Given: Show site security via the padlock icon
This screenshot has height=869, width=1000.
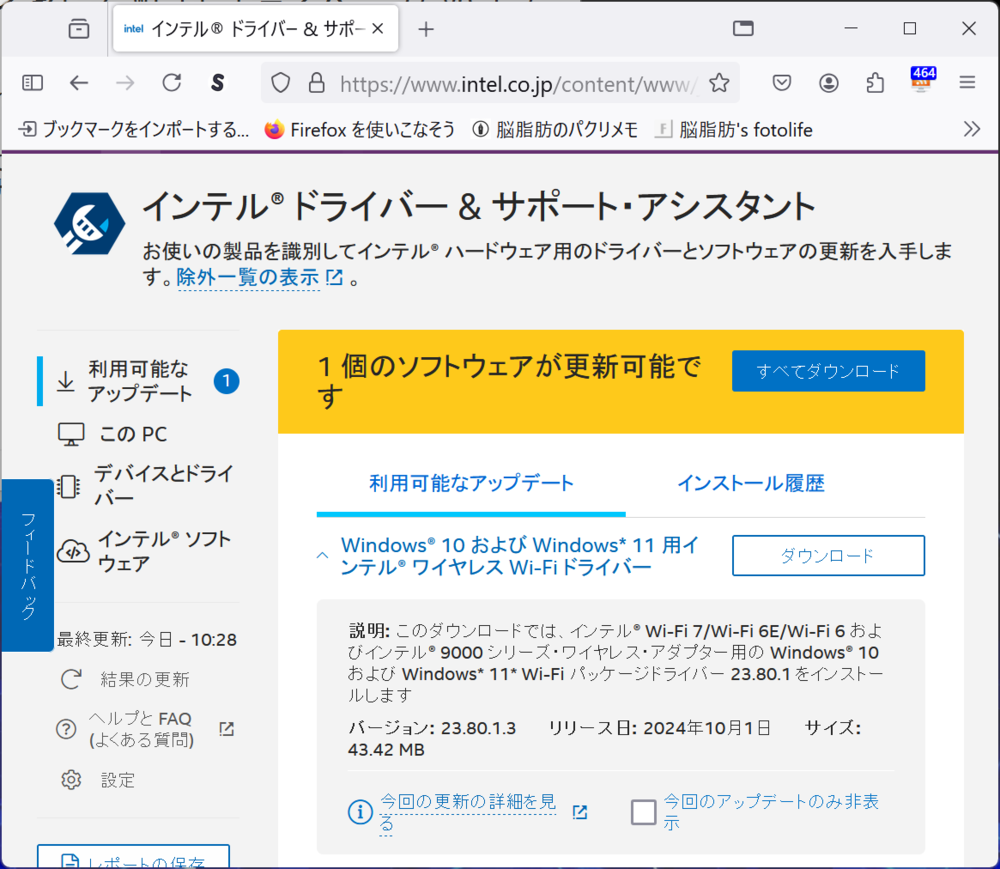Looking at the screenshot, I should click(x=316, y=83).
